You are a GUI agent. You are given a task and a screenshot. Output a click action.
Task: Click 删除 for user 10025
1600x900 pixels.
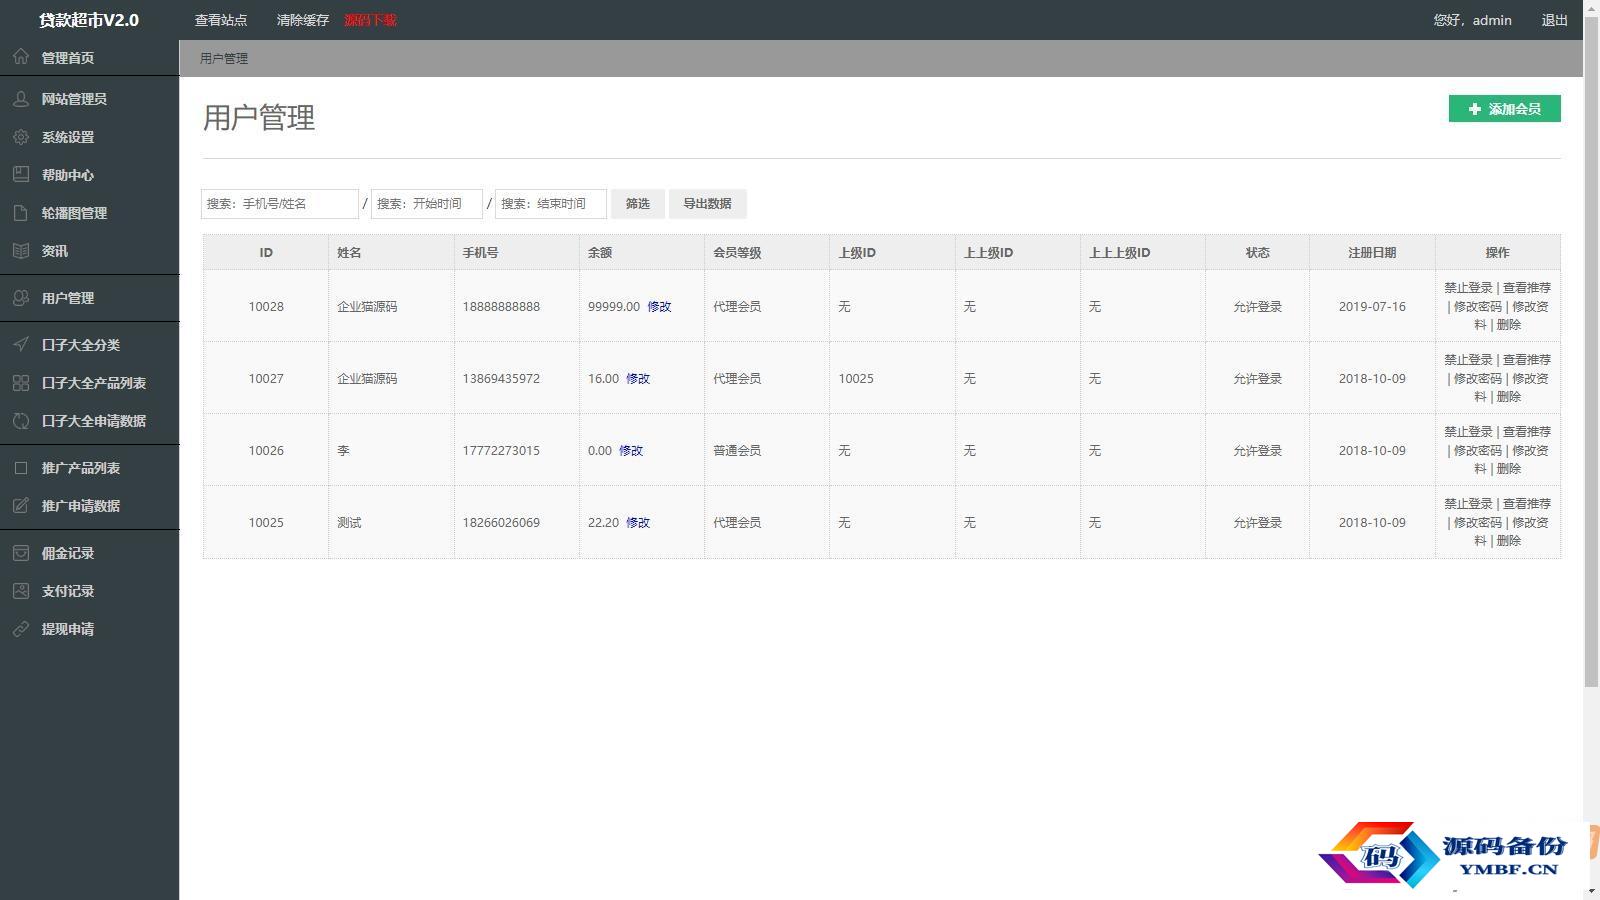point(1509,541)
